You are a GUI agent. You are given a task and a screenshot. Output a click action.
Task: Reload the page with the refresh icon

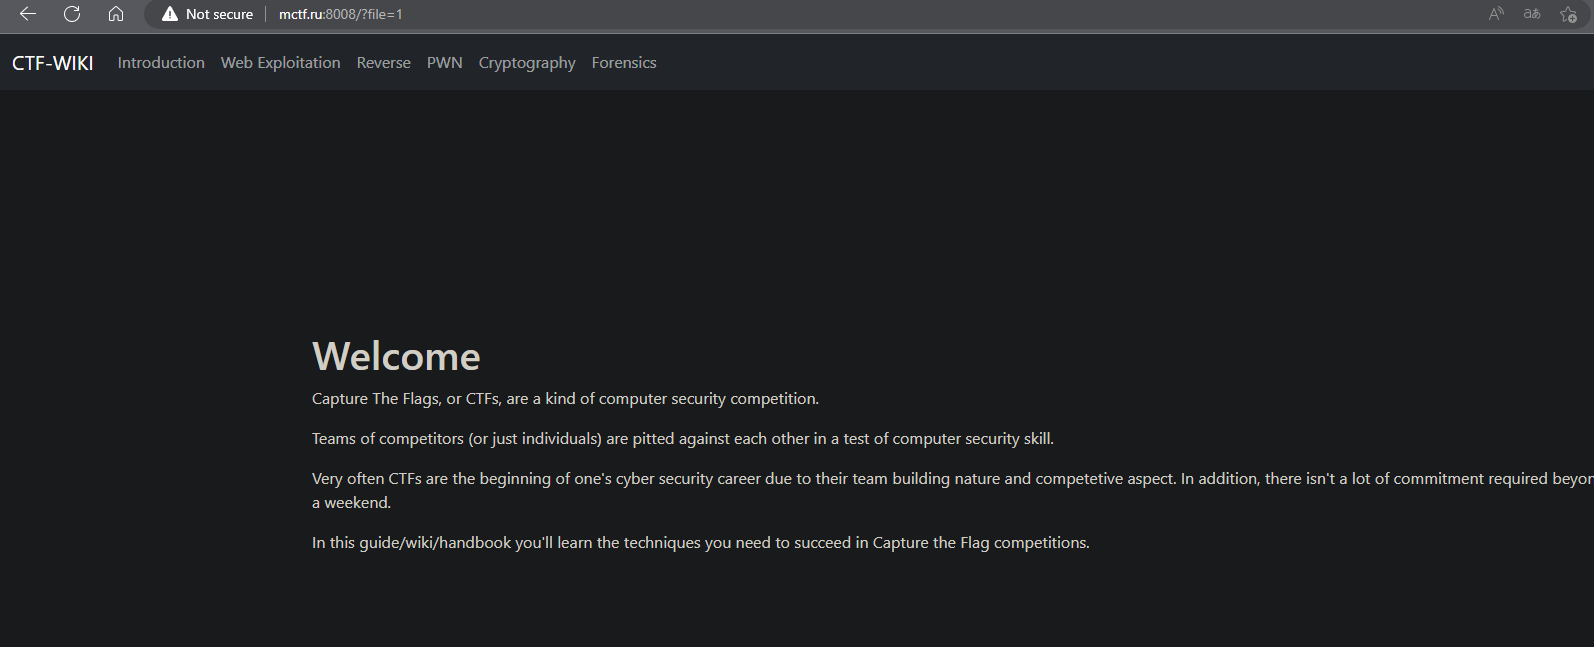72,14
